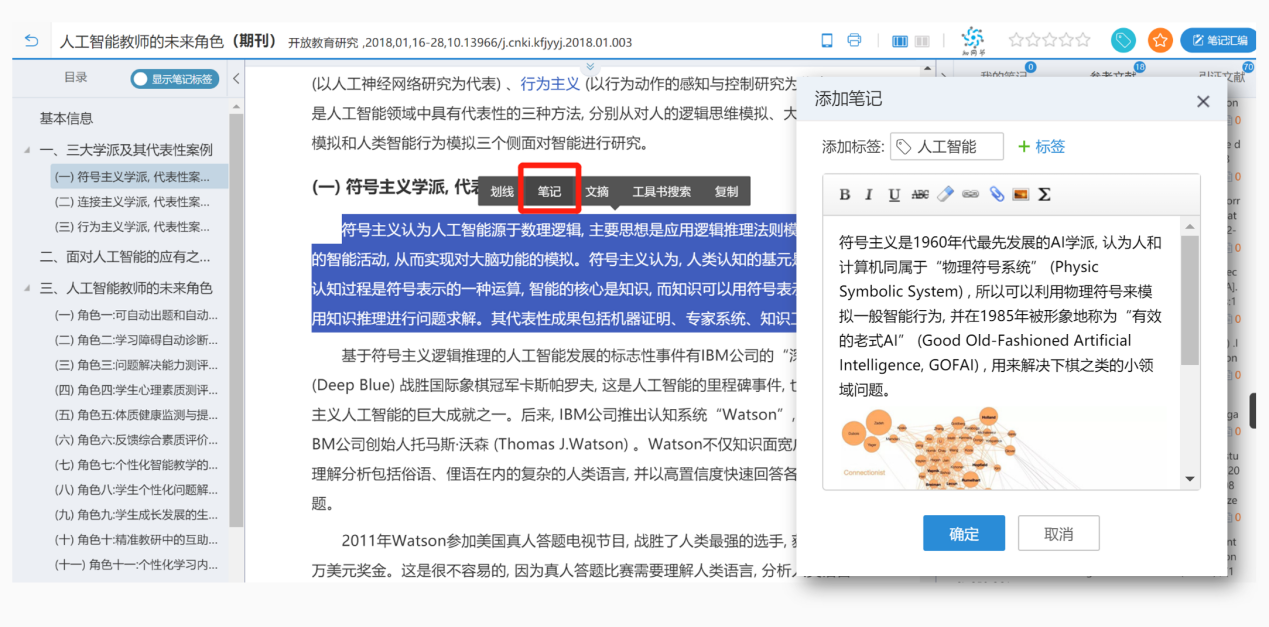Image resolution: width=1269 pixels, height=627 pixels.
Task: Open (九) 角色九:学生成长发展 entry
Action: (x=136, y=515)
